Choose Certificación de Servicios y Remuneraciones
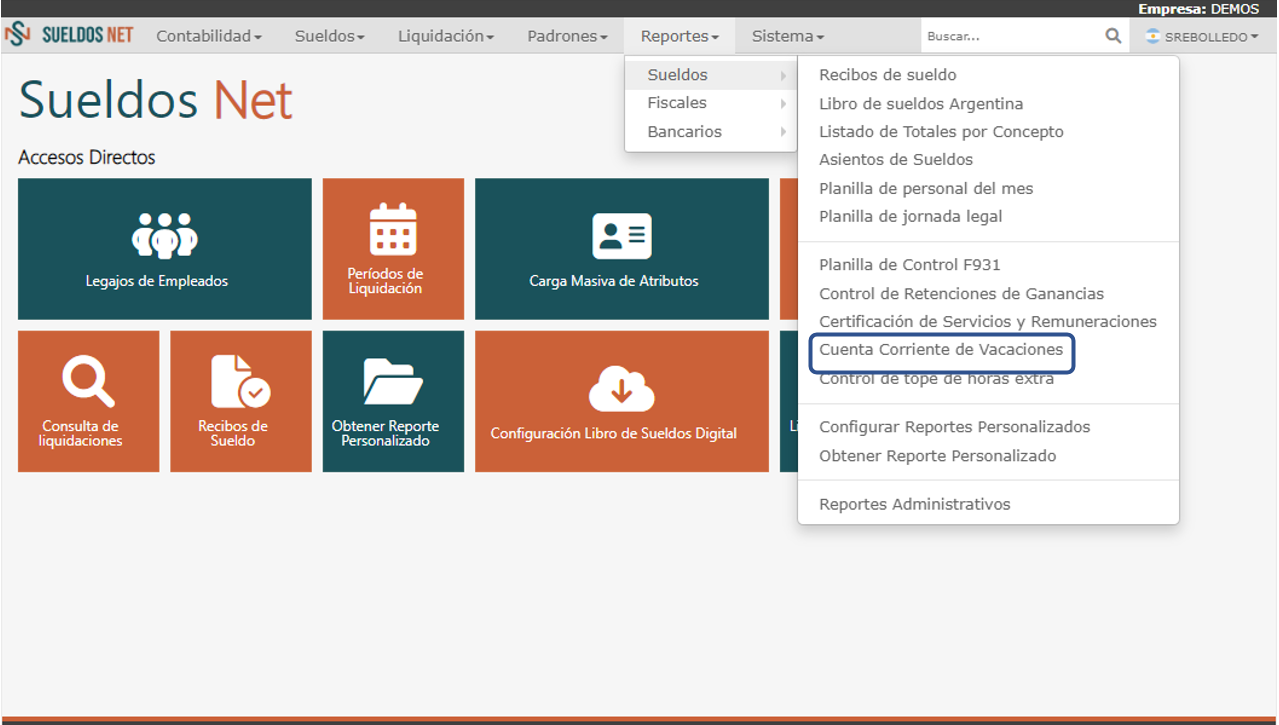Viewport: 1279px width, 725px height. pos(988,322)
